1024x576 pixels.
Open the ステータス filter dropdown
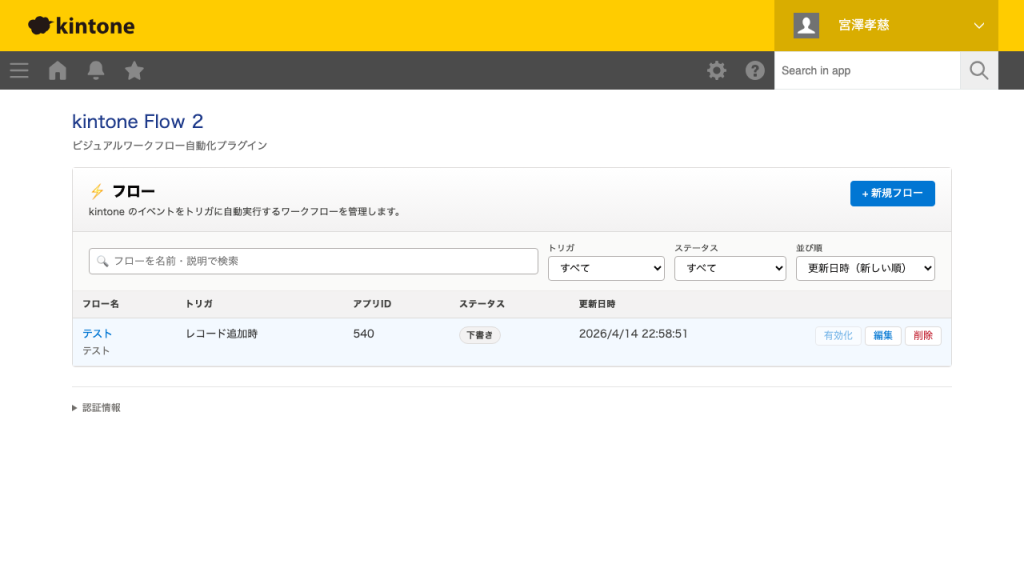pyautogui.click(x=730, y=268)
